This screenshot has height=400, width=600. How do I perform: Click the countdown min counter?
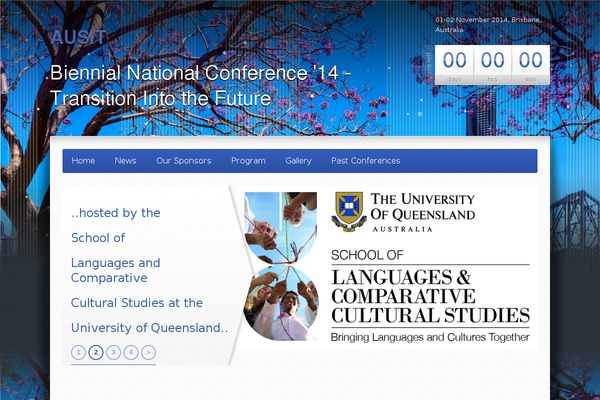[x=530, y=65]
